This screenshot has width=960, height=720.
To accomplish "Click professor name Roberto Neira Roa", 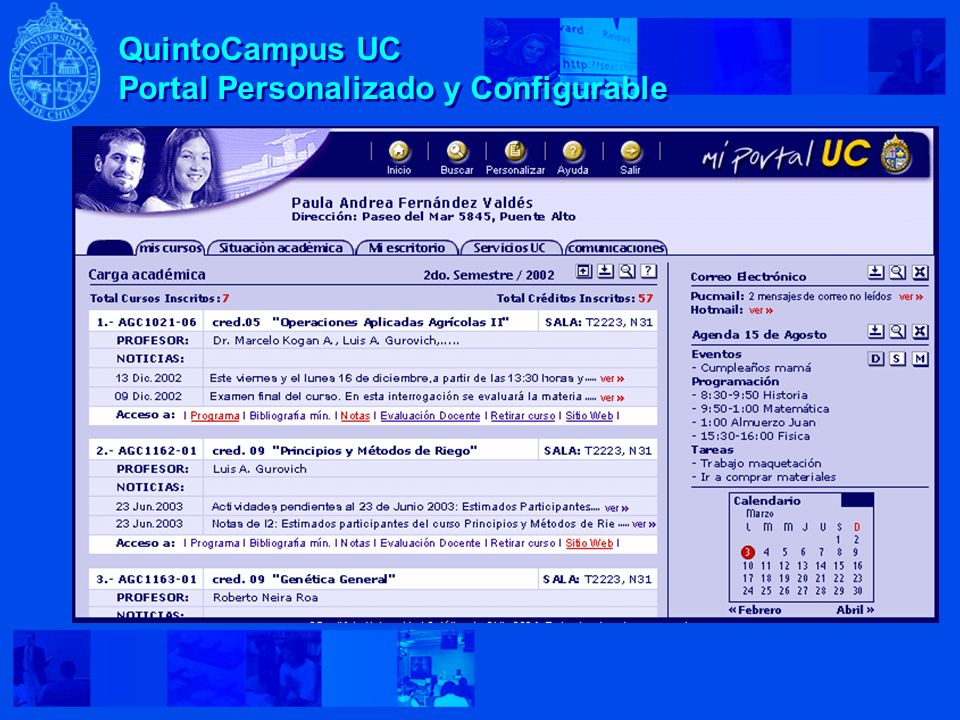I will (265, 598).
